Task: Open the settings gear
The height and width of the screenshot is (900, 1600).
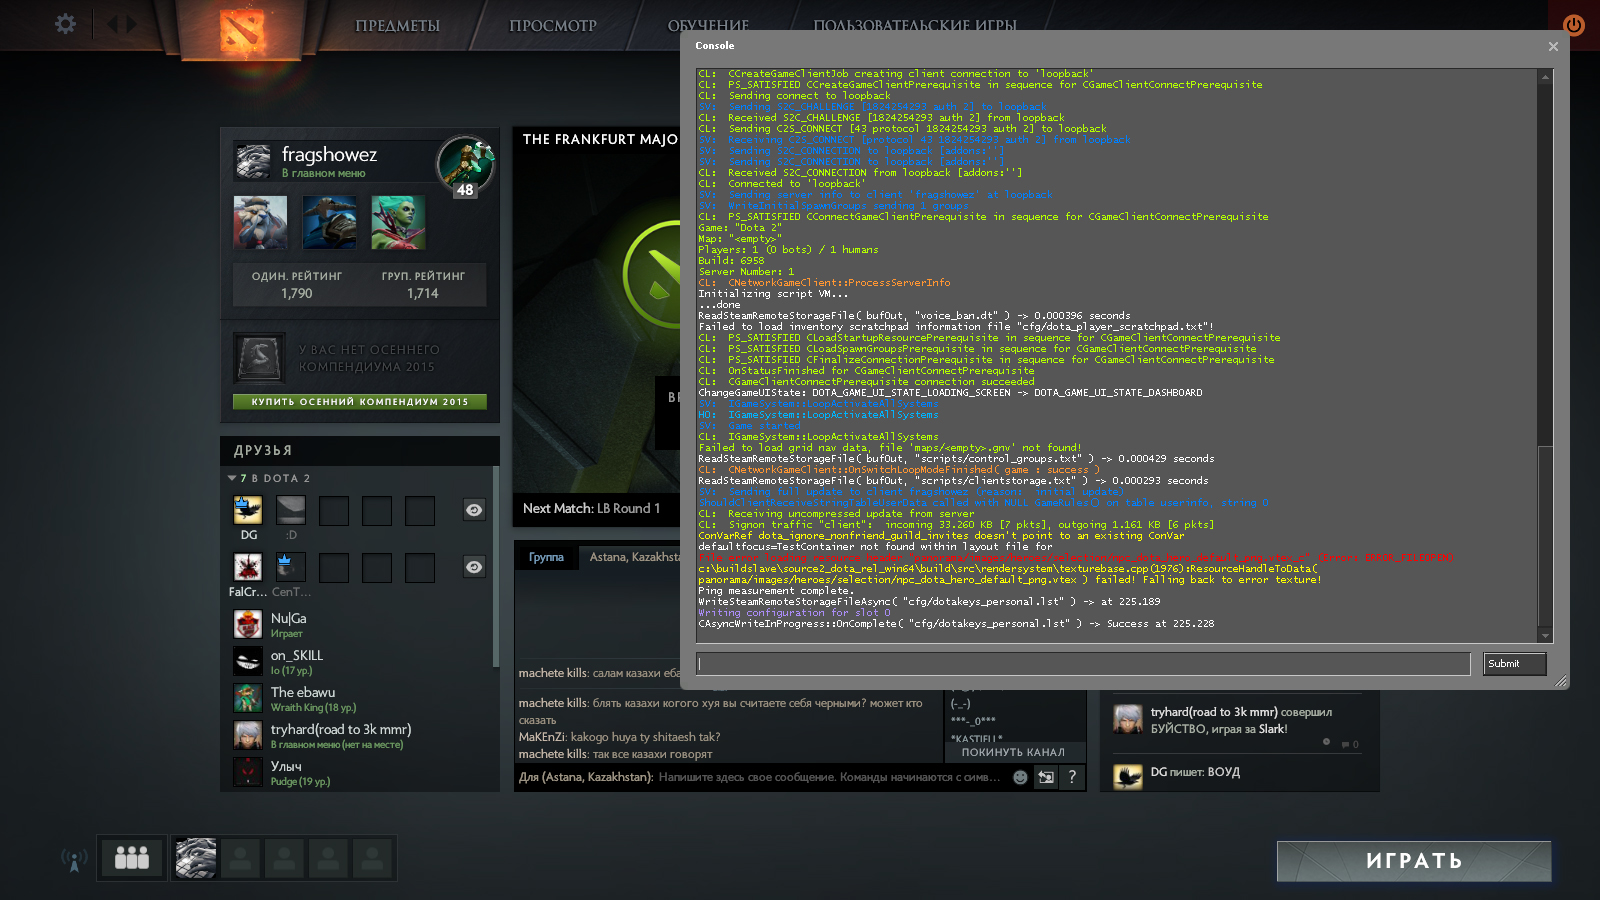Action: 65,24
